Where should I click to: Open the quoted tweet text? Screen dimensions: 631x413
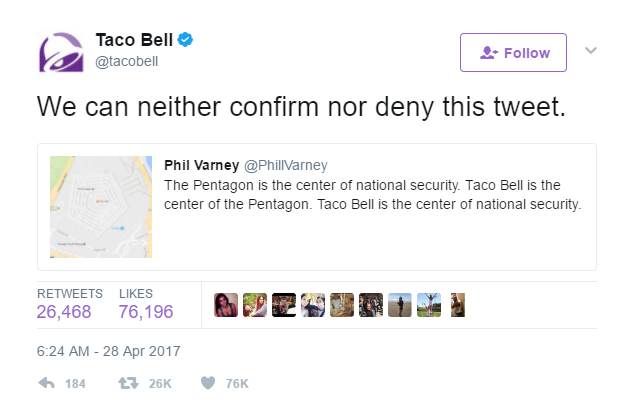point(373,195)
